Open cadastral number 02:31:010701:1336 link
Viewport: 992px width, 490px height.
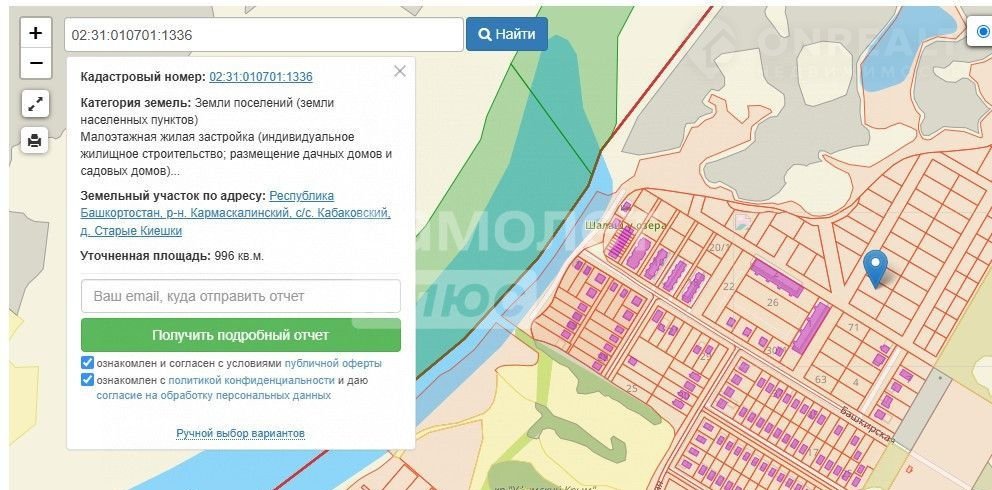tap(261, 77)
